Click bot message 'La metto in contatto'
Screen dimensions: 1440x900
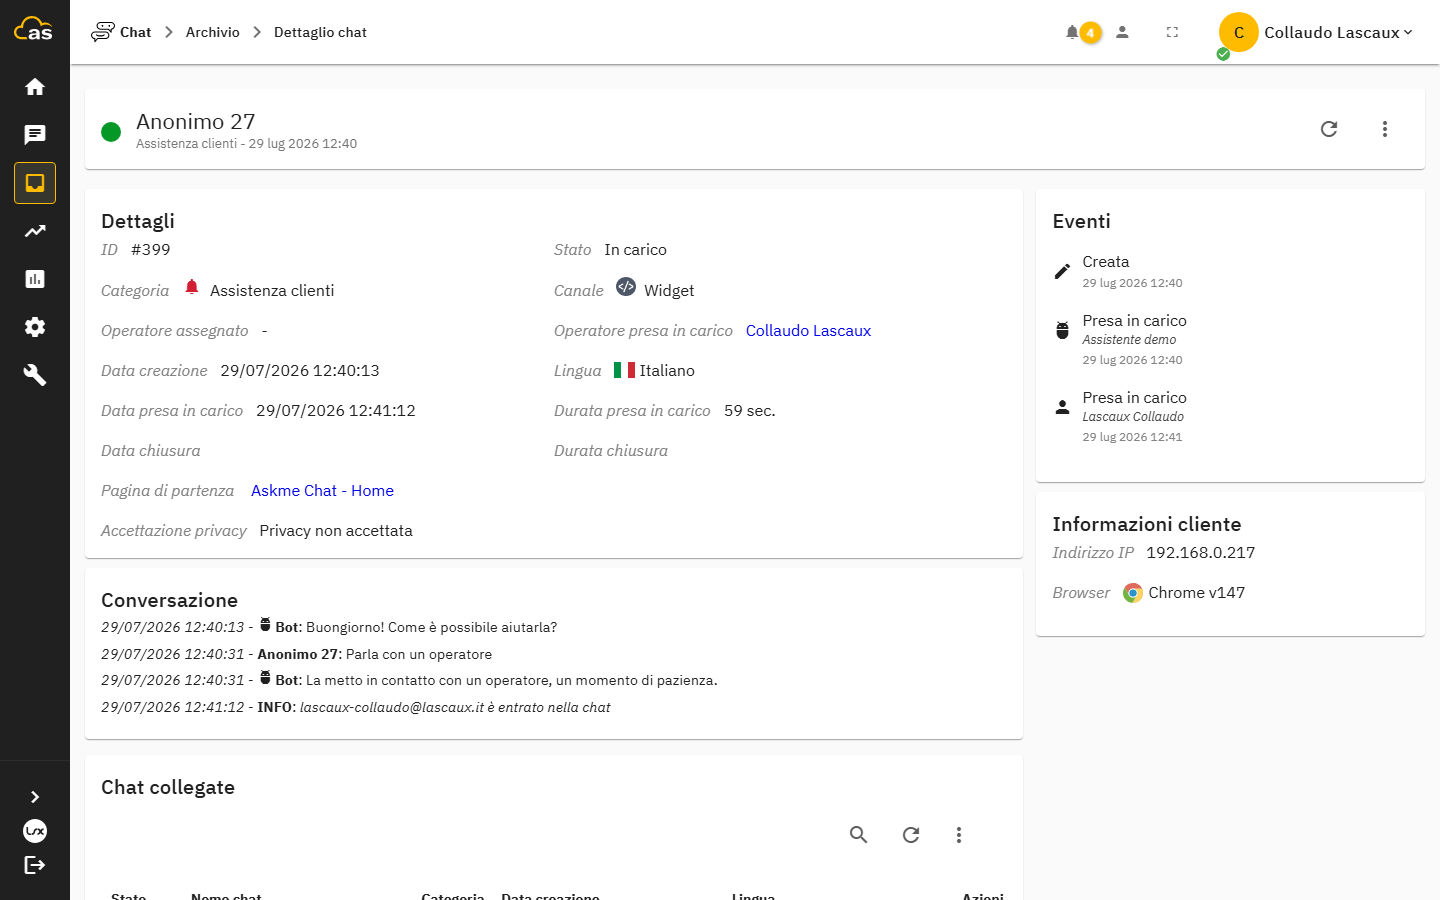512,680
